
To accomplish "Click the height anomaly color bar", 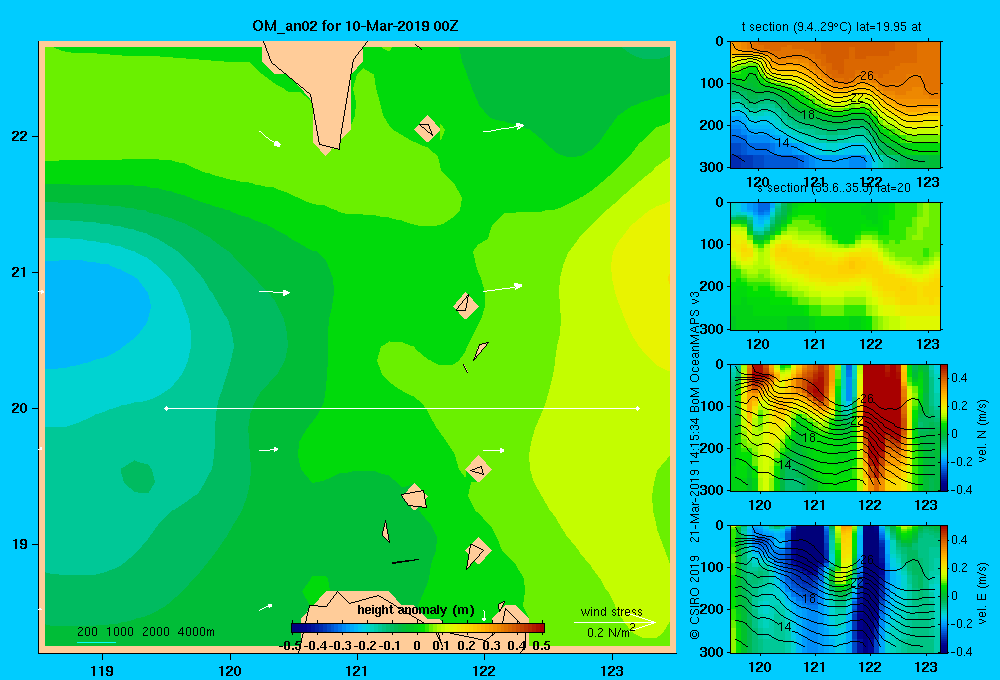I will click(x=418, y=628).
